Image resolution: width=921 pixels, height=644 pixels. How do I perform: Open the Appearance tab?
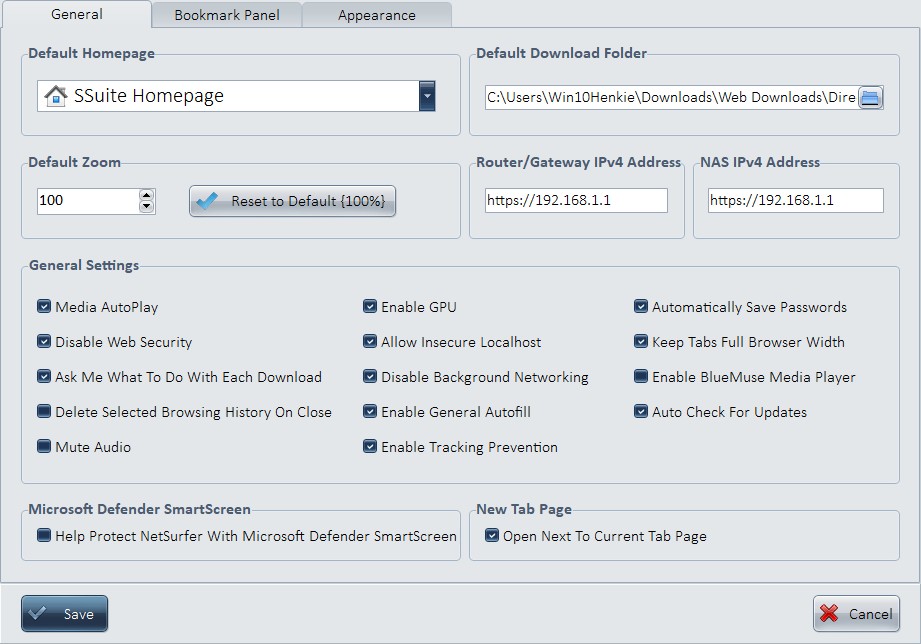click(x=376, y=15)
